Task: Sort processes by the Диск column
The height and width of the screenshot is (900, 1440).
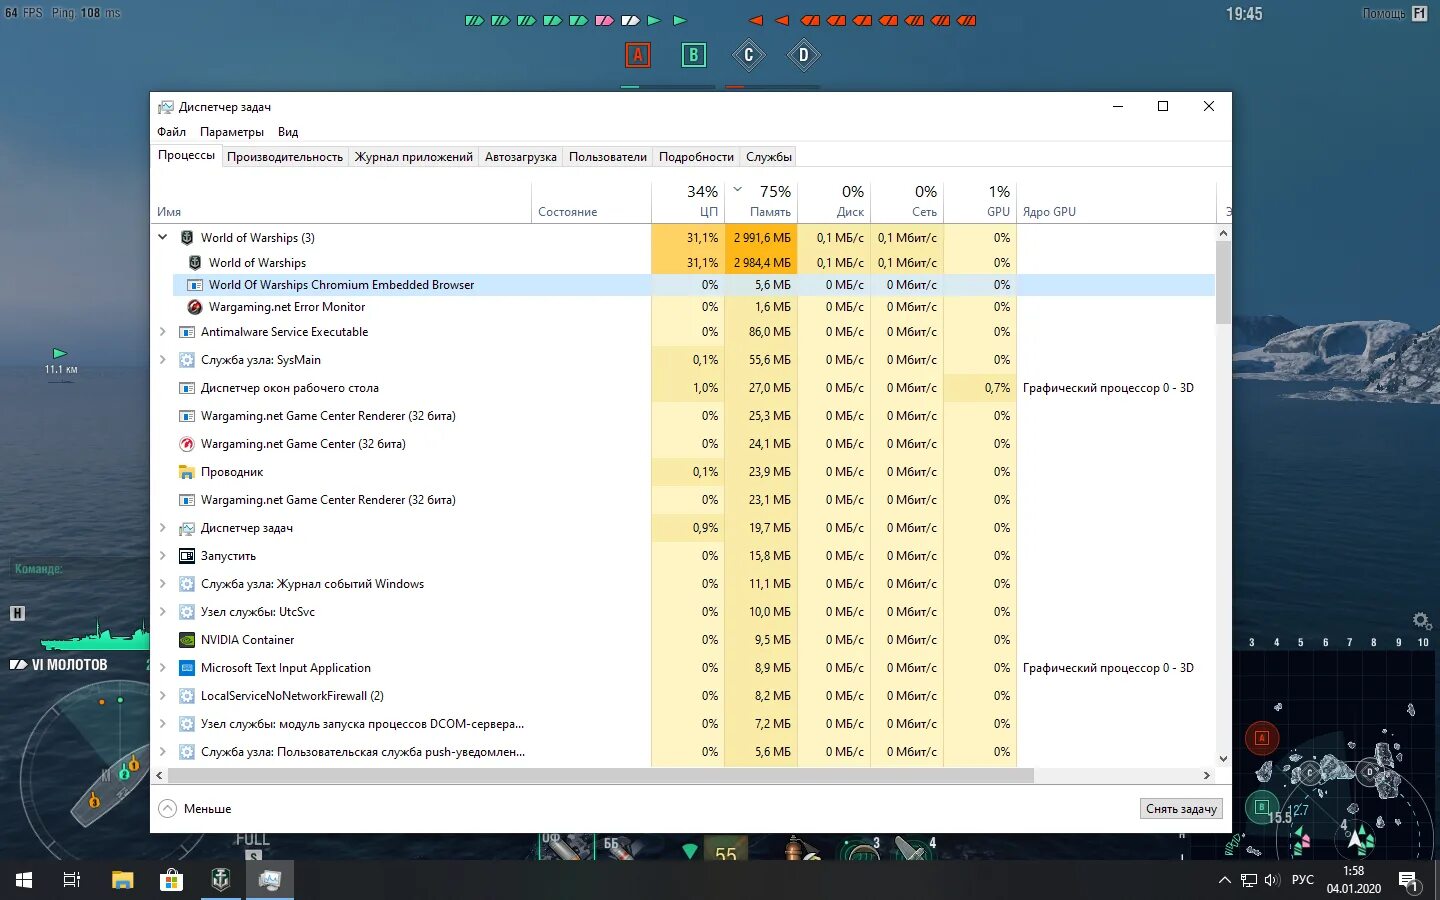Action: coord(834,201)
